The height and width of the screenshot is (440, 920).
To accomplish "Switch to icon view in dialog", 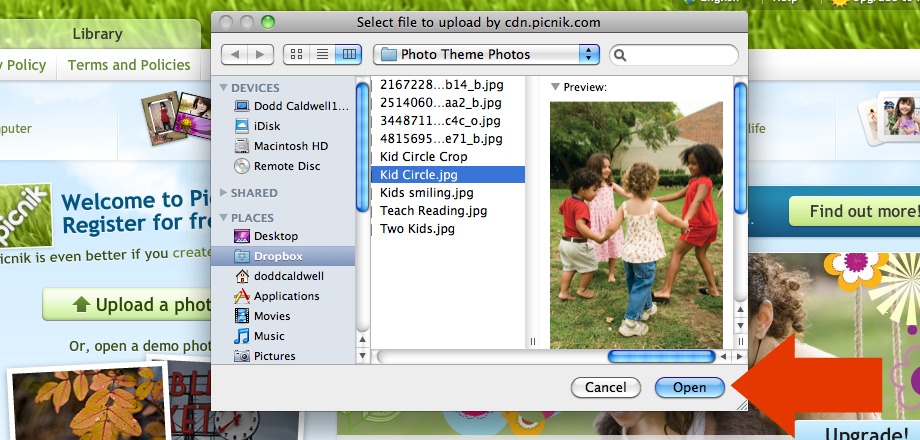I will [x=296, y=55].
